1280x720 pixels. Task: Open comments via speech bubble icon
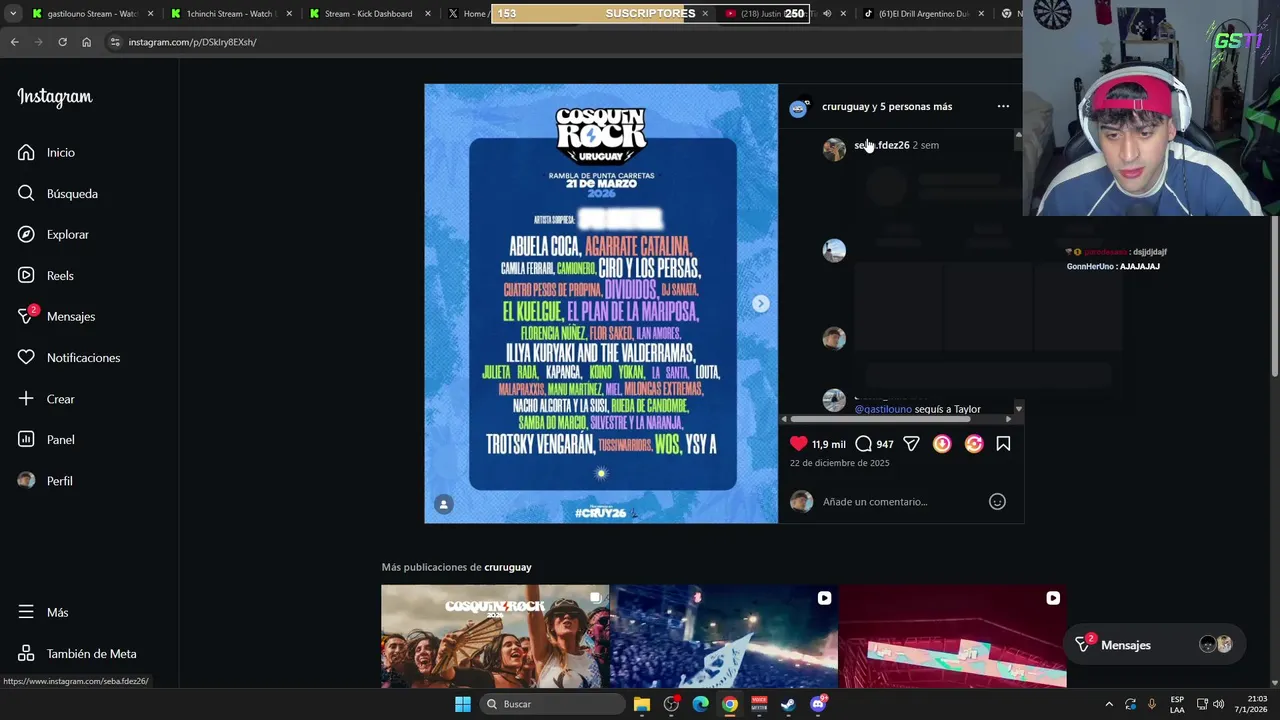click(x=863, y=443)
